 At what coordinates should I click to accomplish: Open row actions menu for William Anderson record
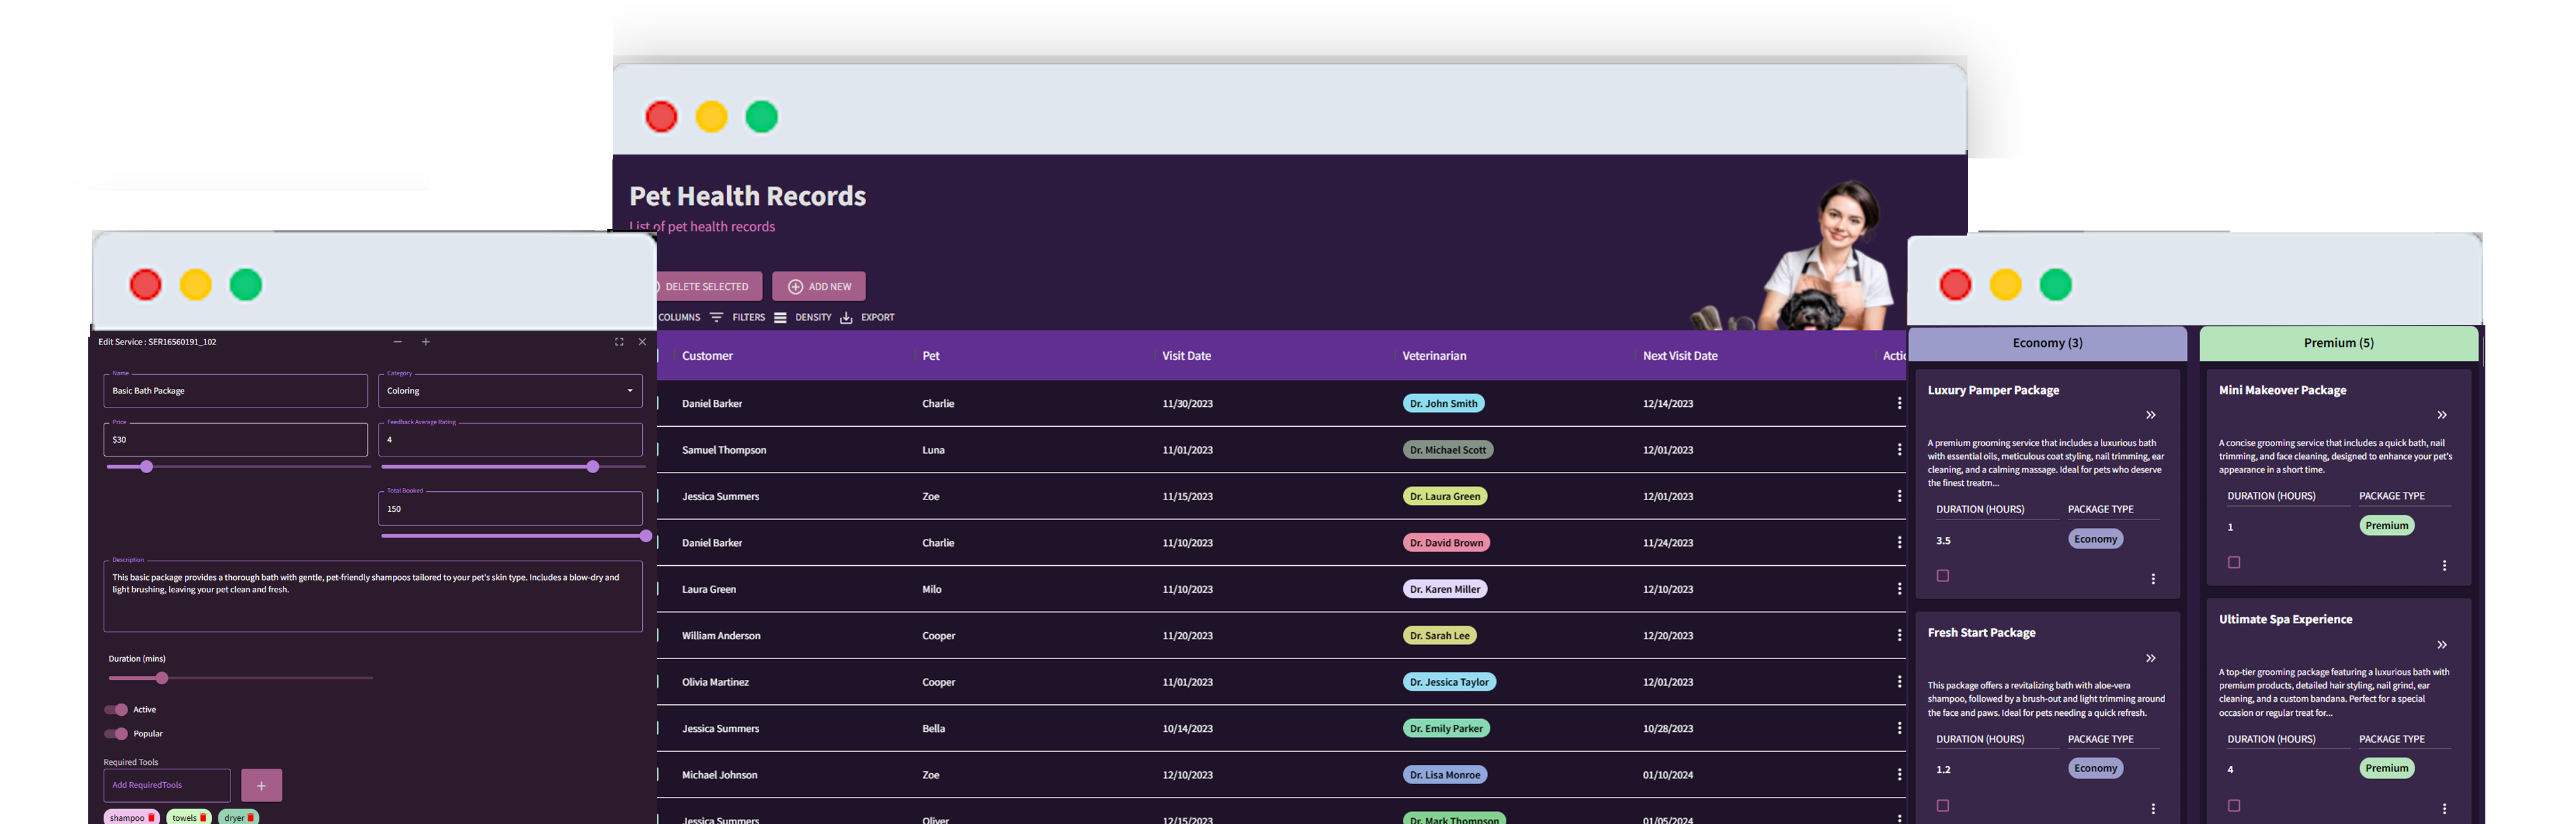(x=1899, y=635)
